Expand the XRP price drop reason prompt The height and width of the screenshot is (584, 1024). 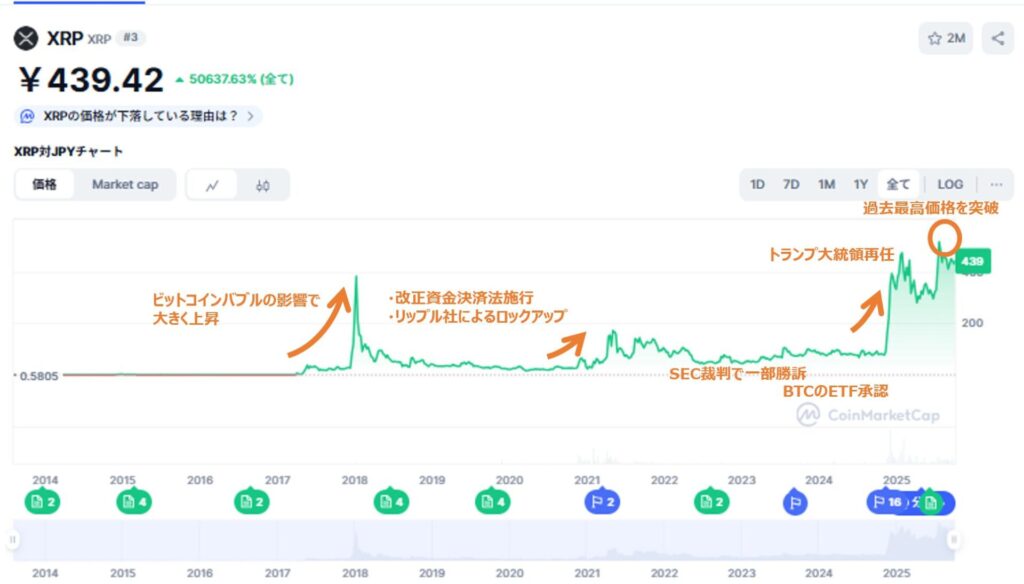(140, 116)
